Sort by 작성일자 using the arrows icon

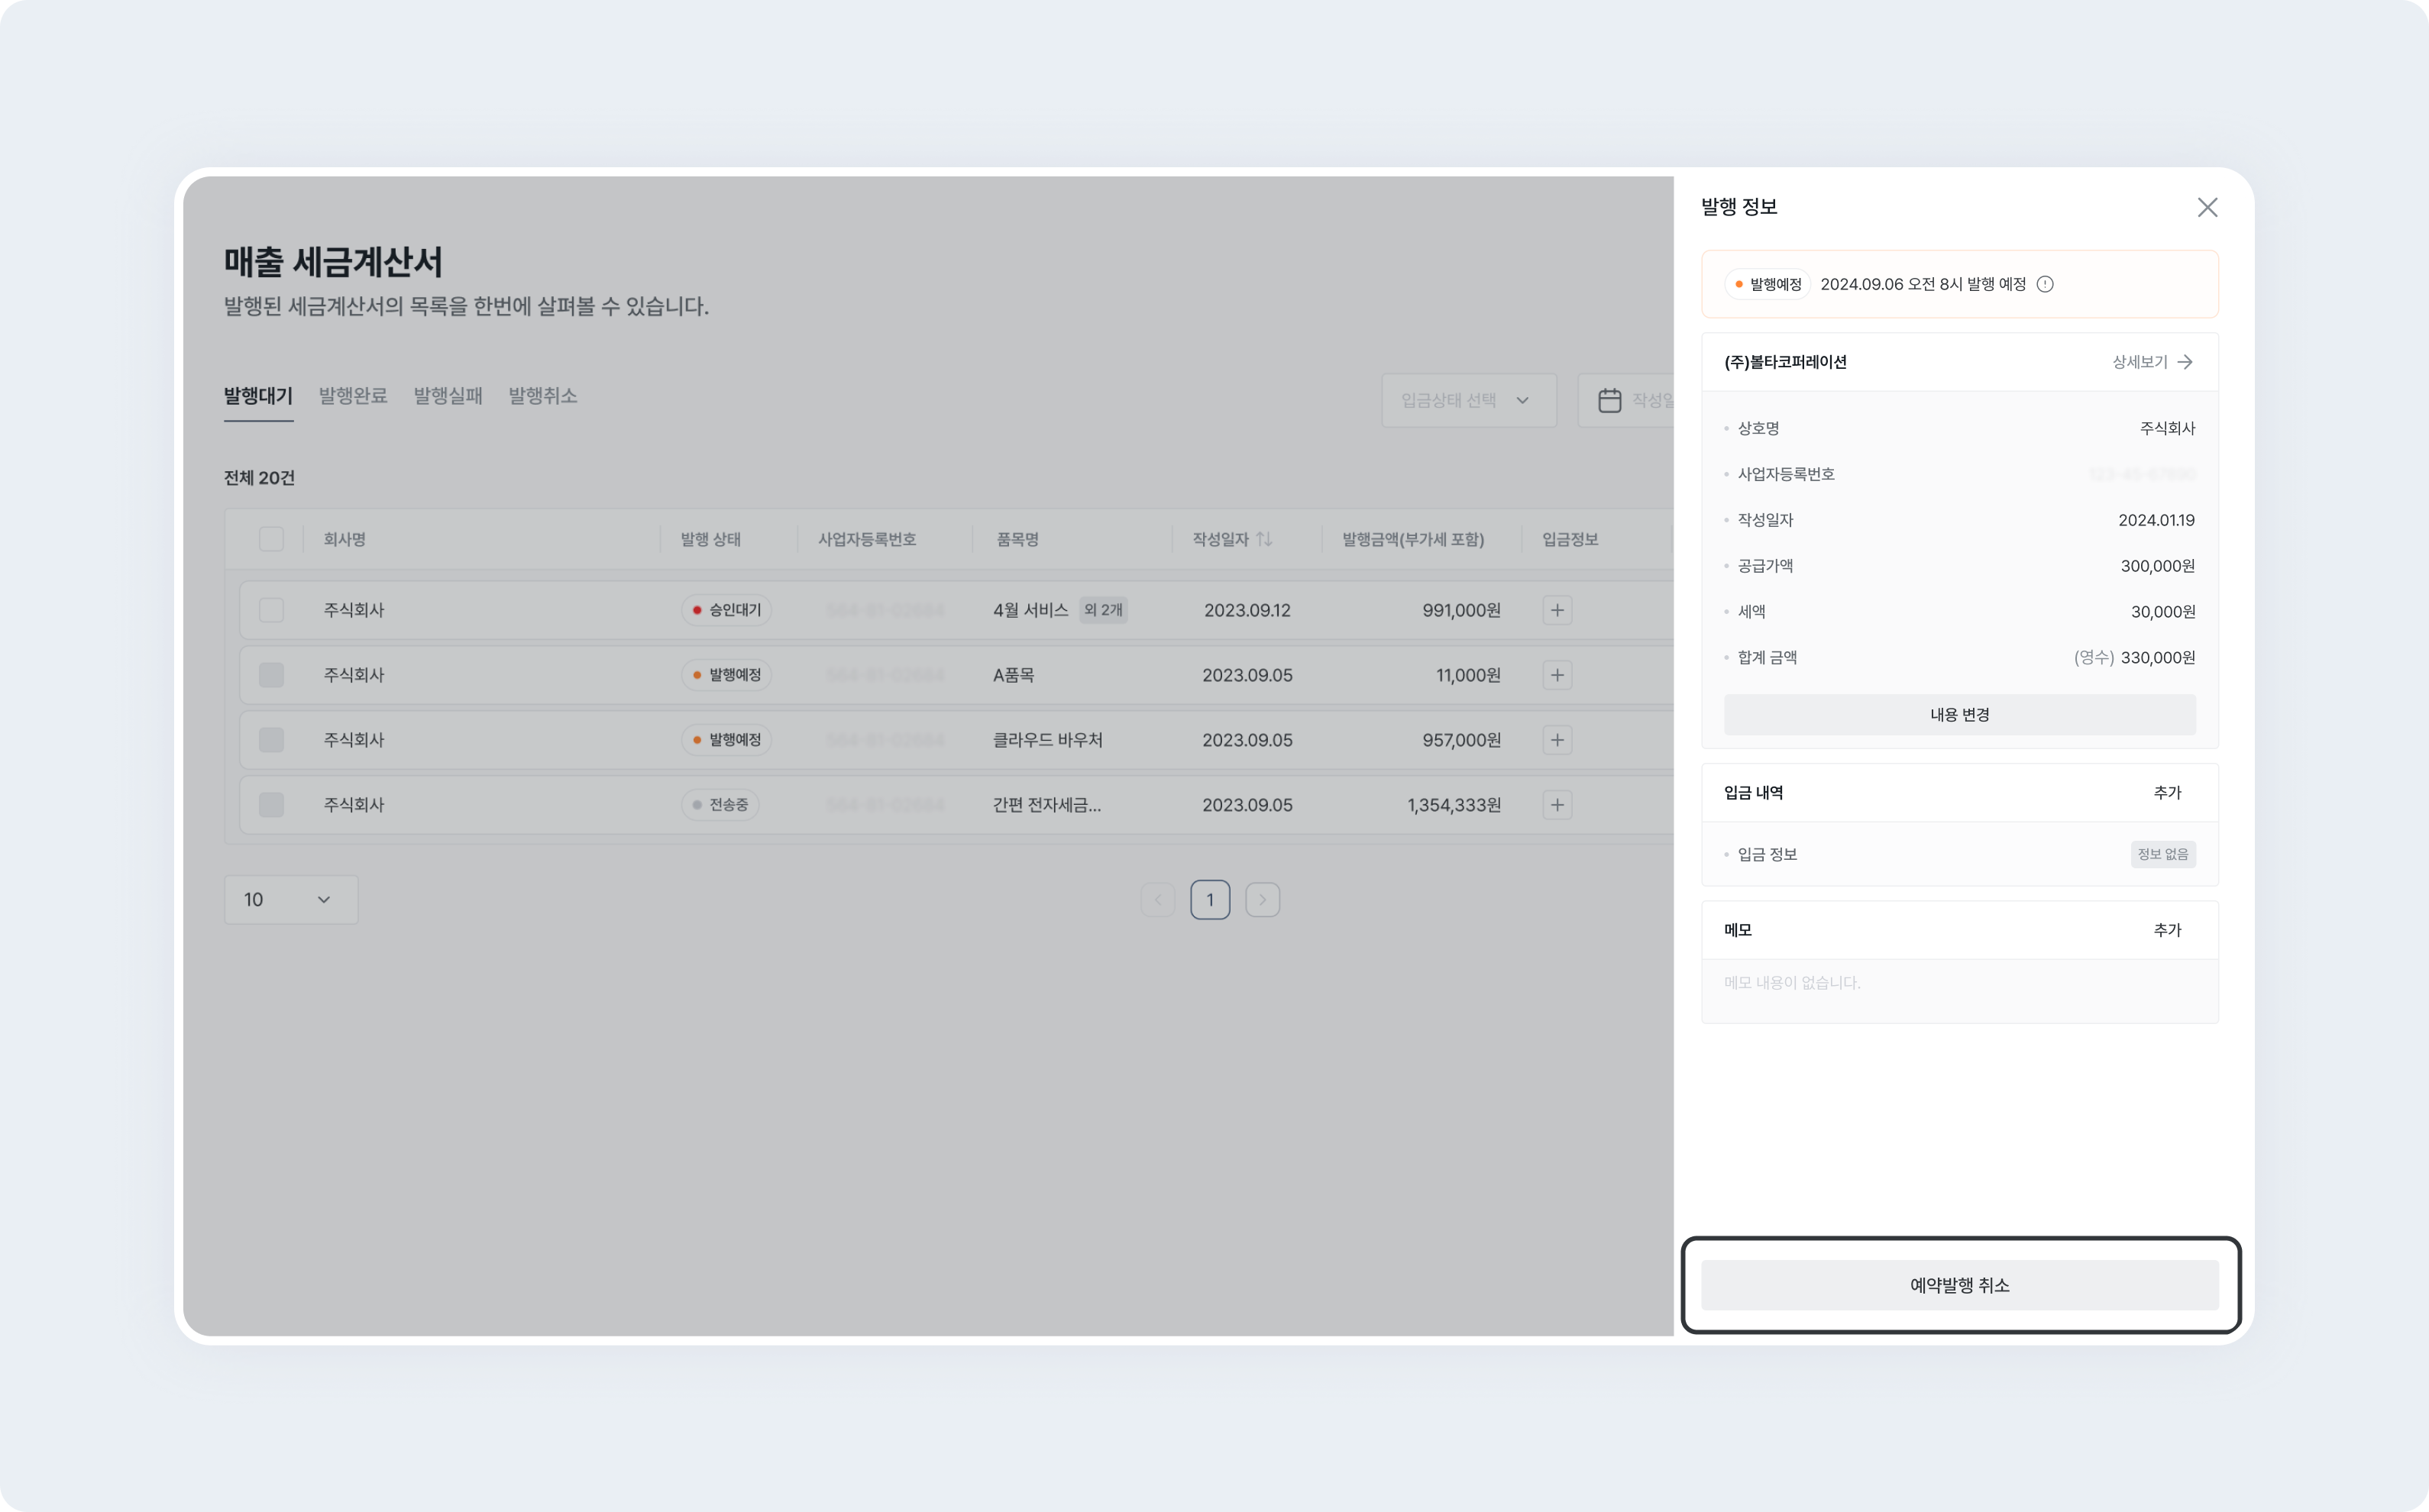[x=1264, y=539]
